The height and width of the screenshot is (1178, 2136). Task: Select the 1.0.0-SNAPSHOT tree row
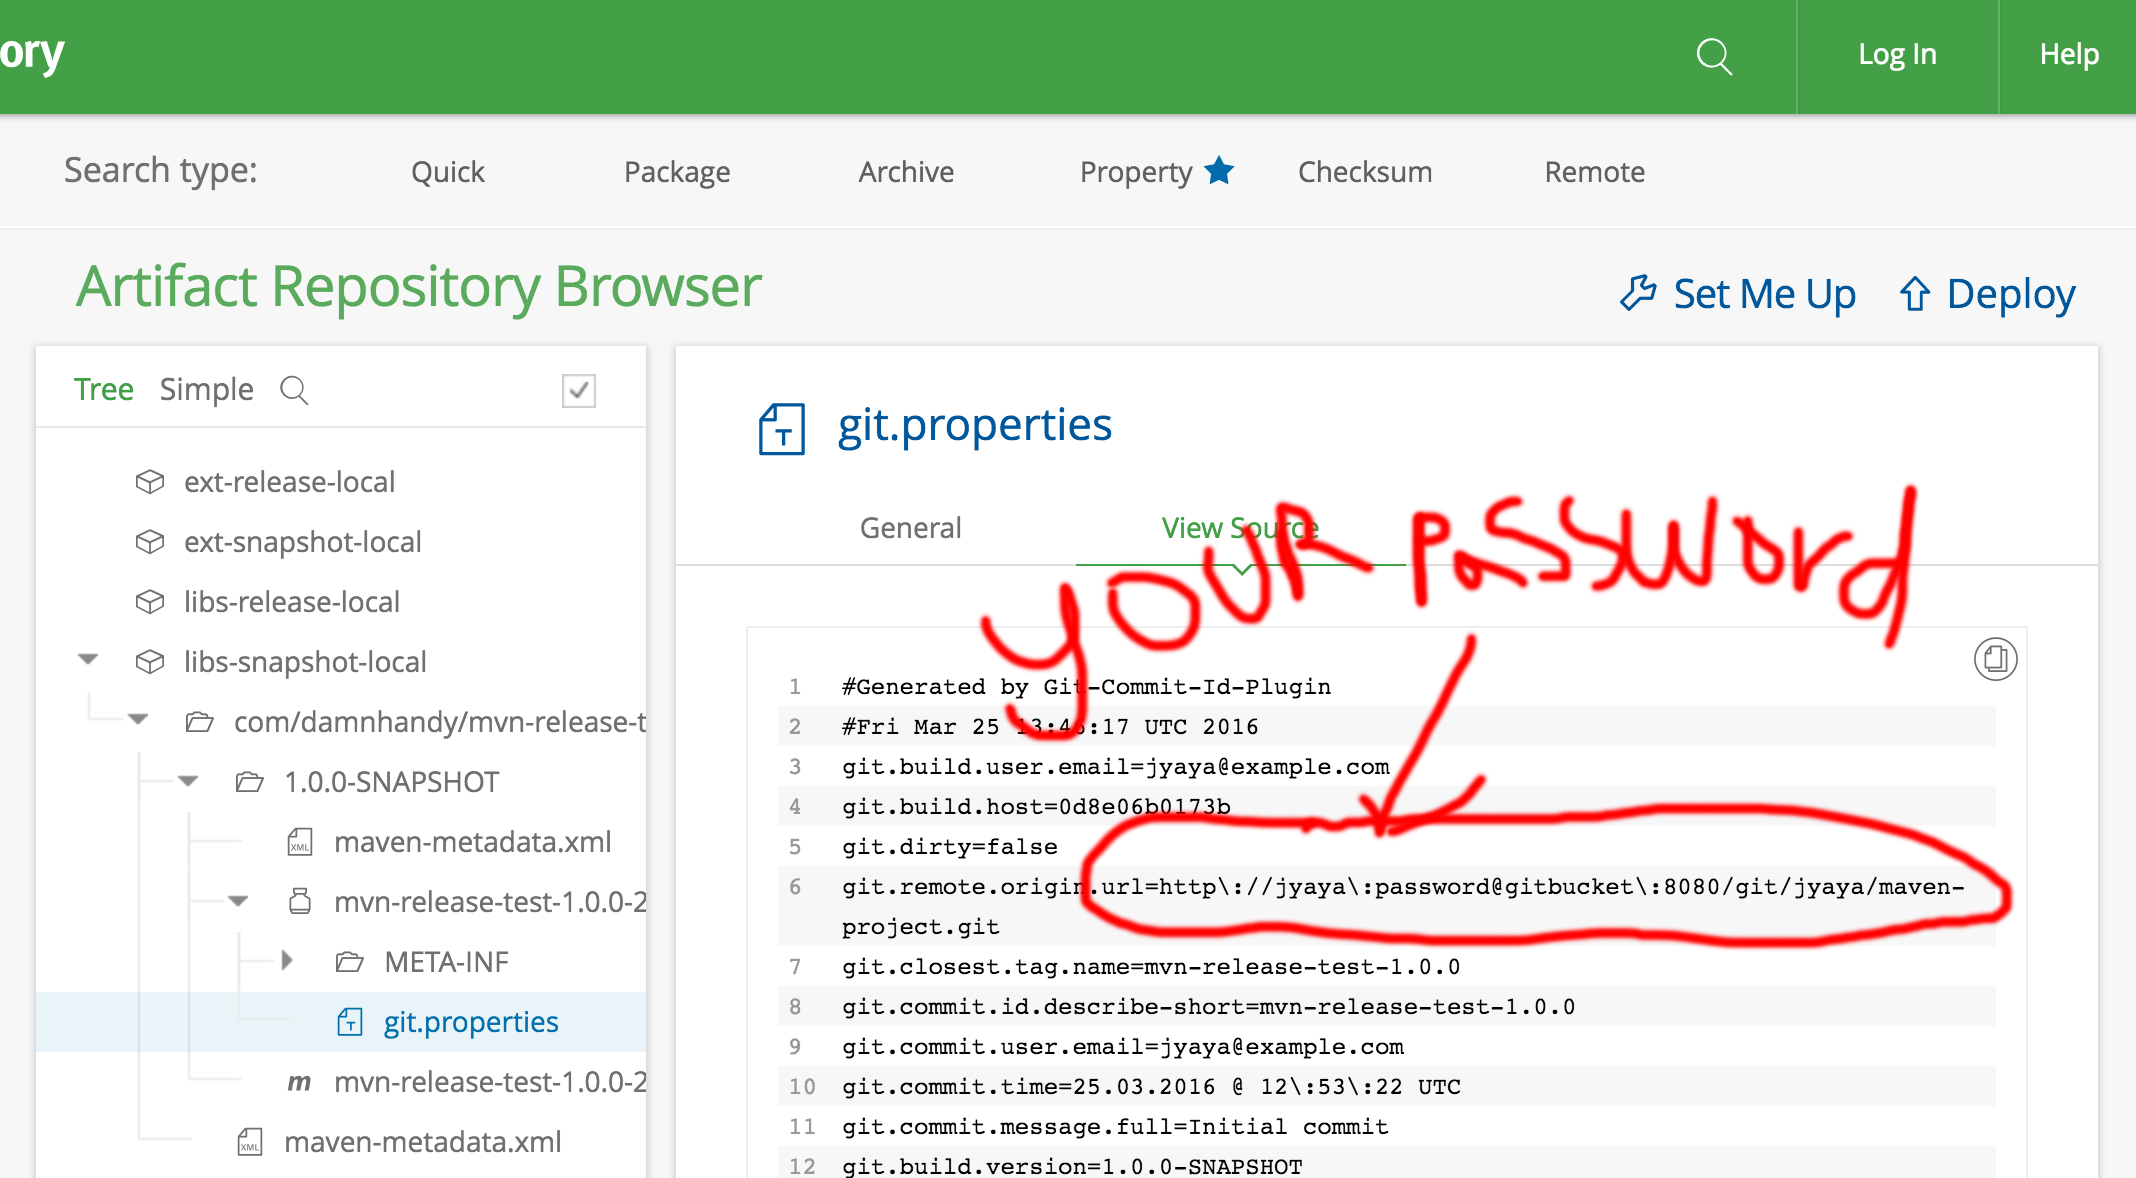coord(392,782)
